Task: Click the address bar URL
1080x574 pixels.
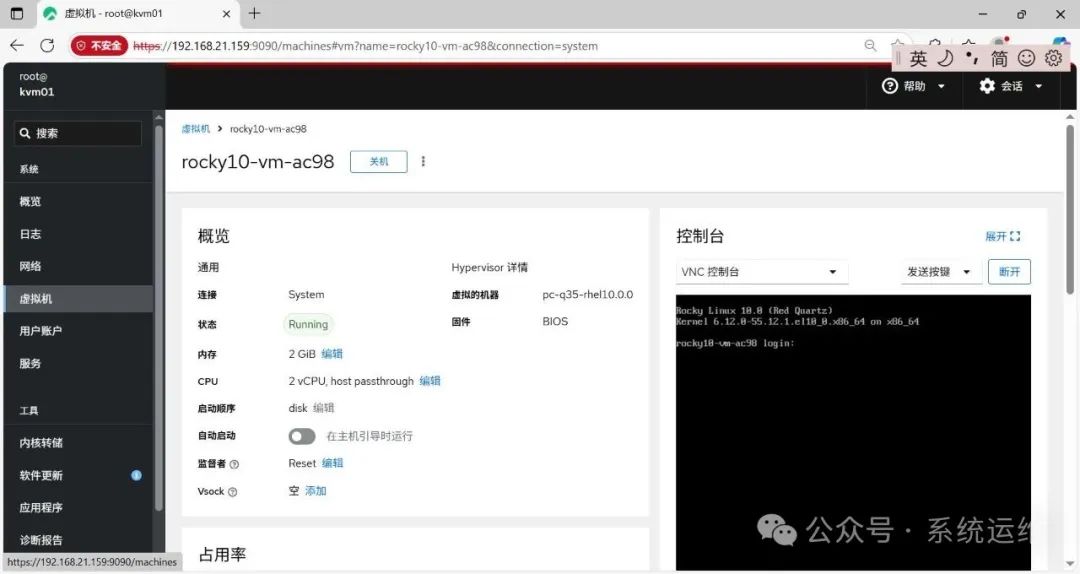Action: 365,46
